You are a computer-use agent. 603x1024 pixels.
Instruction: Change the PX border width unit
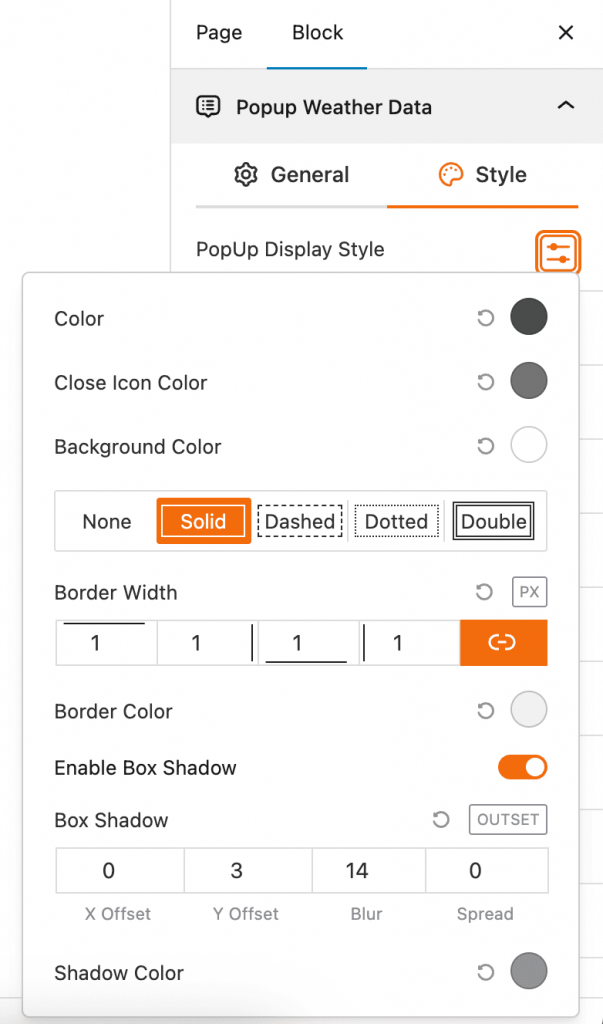(x=529, y=592)
